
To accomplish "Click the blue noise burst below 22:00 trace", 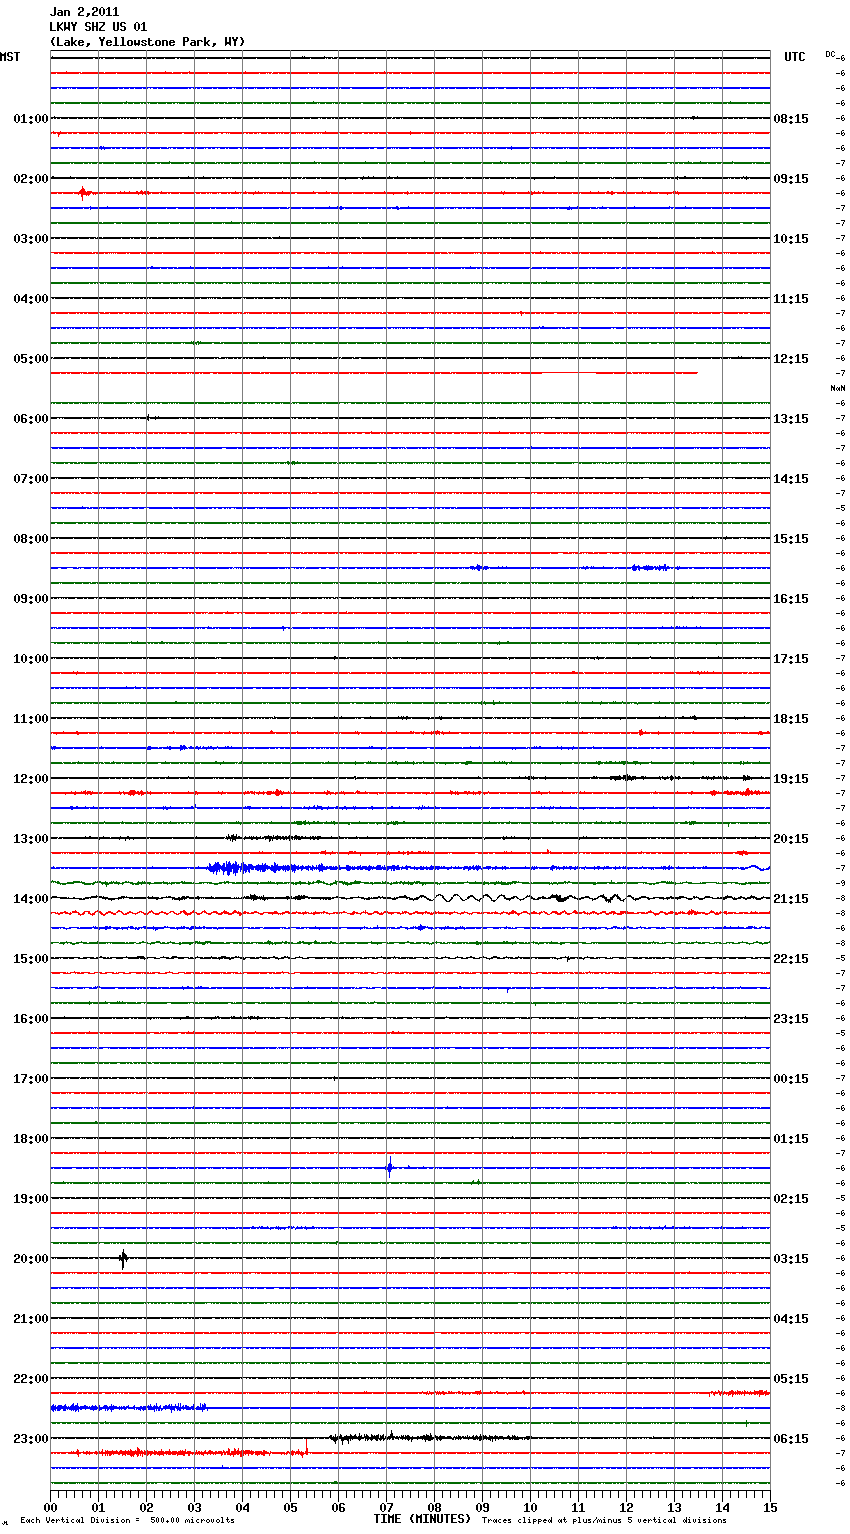I will [129, 1408].
